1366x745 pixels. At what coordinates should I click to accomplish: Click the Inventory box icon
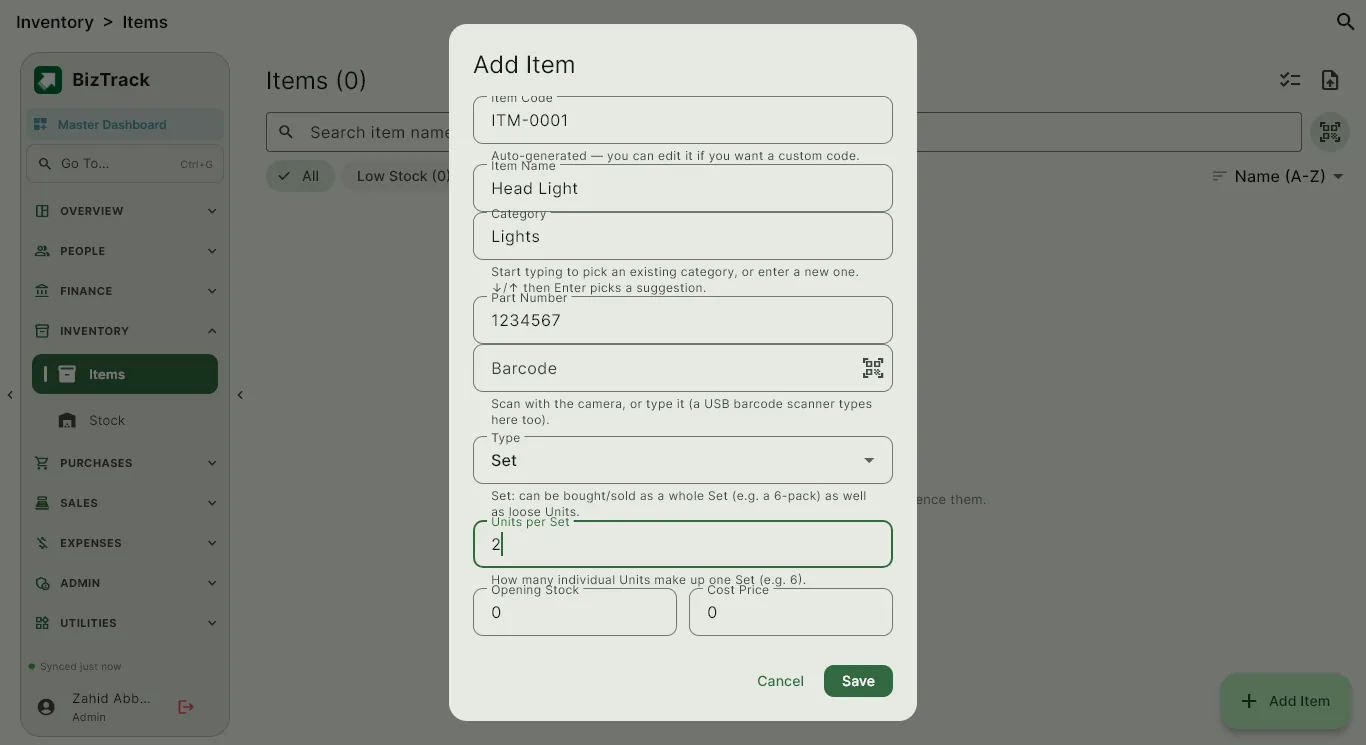pos(42,331)
